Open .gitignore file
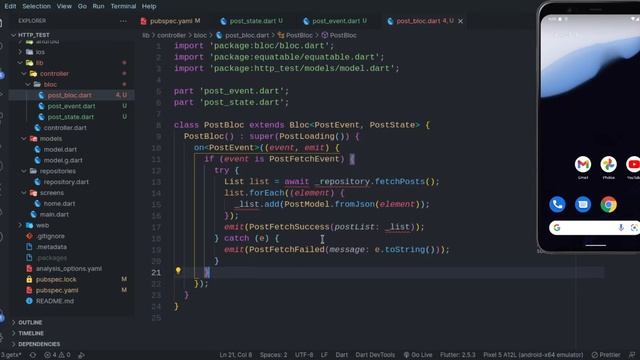The image size is (640, 360). (x=50, y=236)
